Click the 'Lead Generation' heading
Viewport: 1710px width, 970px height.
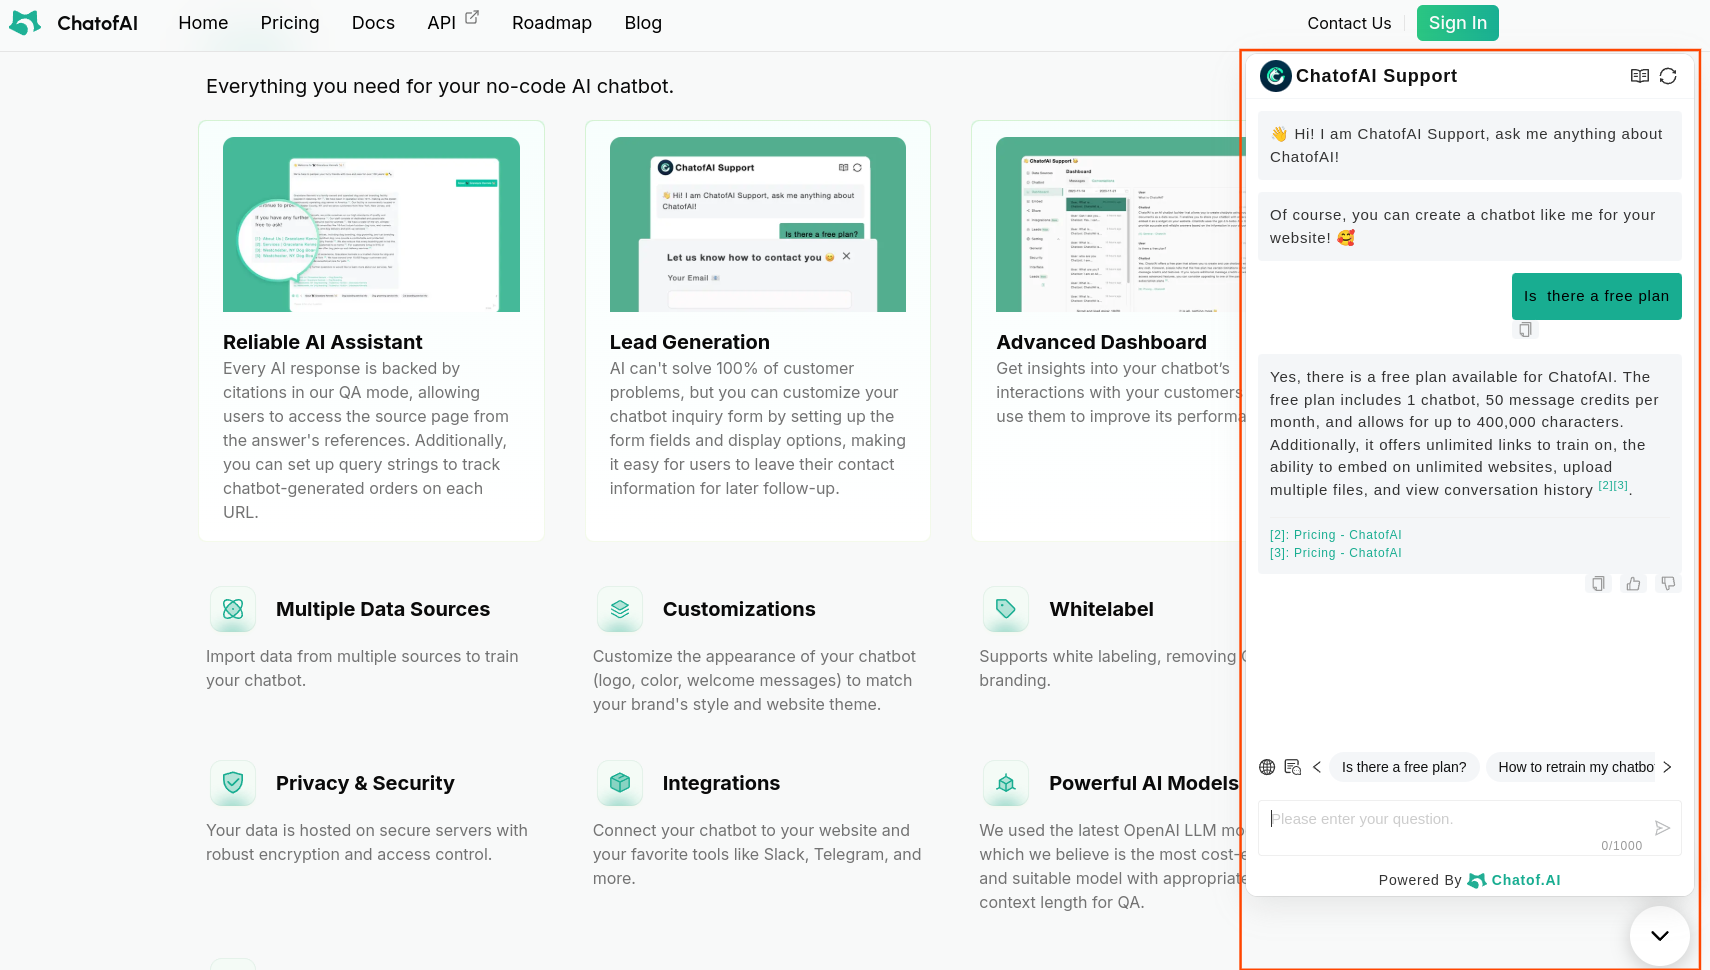click(690, 342)
